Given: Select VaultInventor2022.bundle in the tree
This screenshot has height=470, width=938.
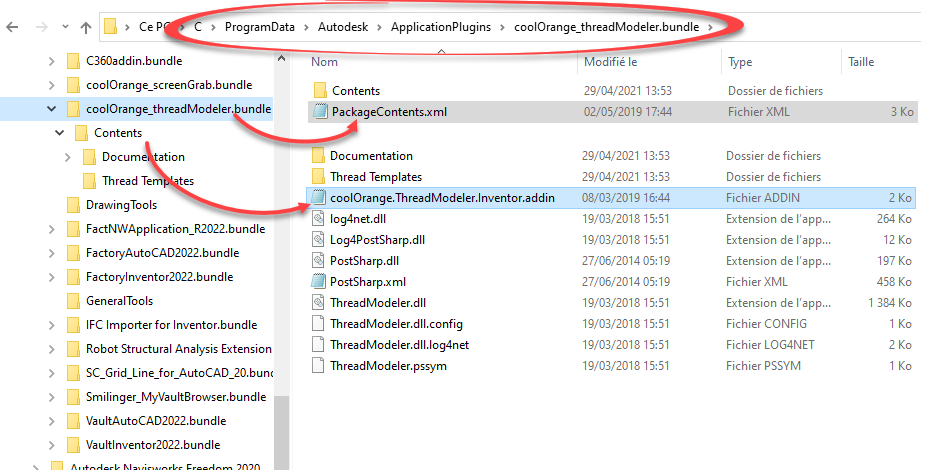Looking at the screenshot, I should pyautogui.click(x=152, y=445).
